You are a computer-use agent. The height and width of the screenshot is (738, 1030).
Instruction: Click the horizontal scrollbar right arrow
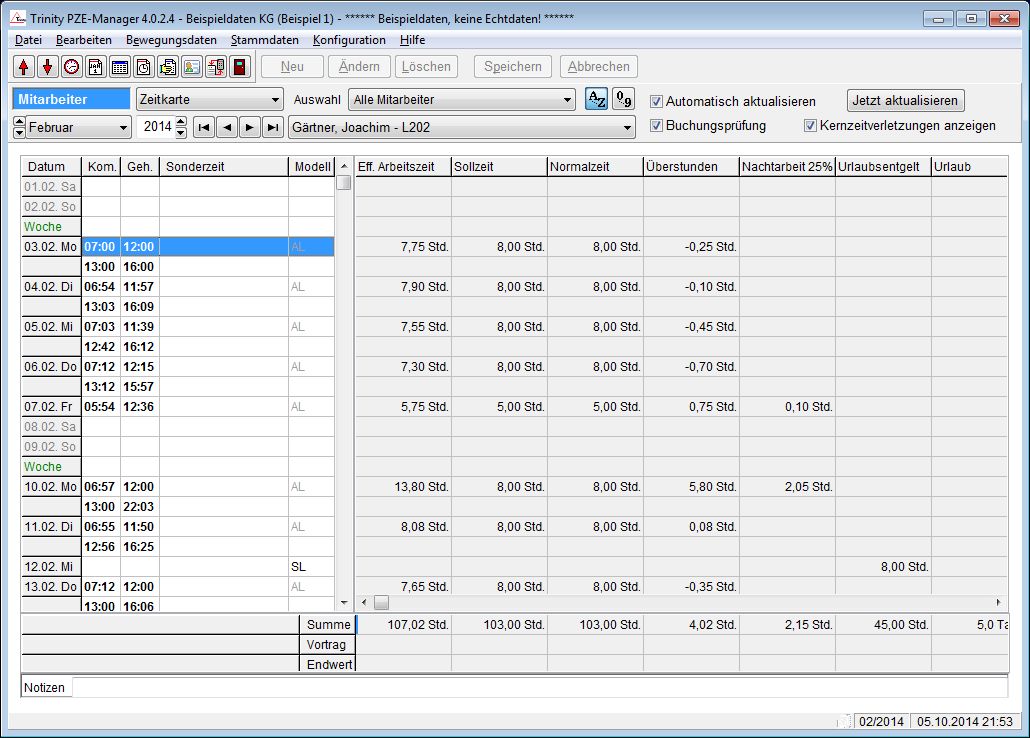point(997,603)
